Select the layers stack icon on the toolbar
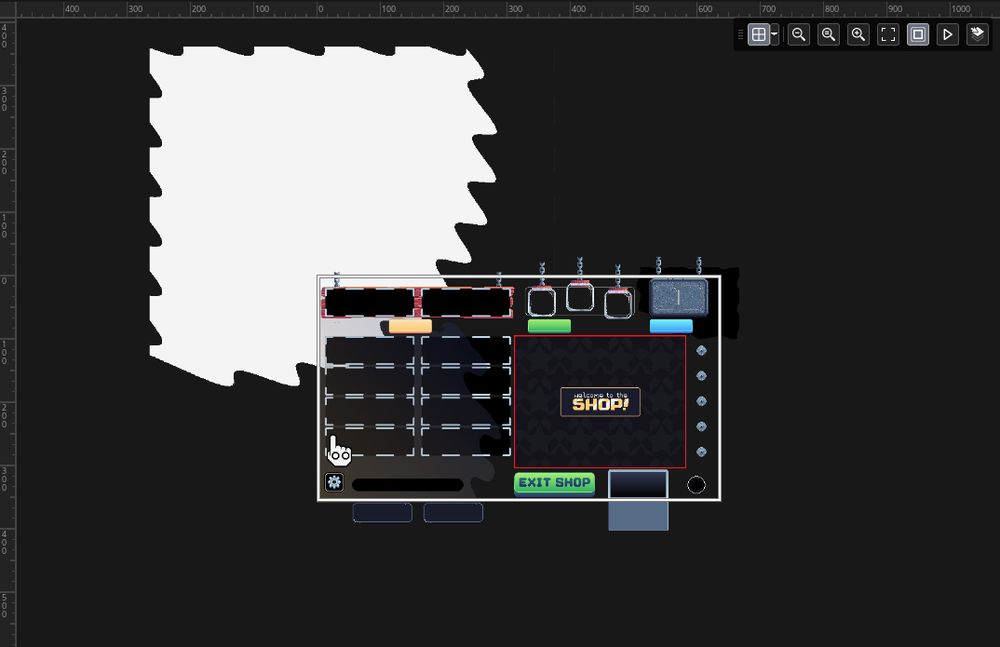Screen dimensions: 1000x647 pos(977,34)
